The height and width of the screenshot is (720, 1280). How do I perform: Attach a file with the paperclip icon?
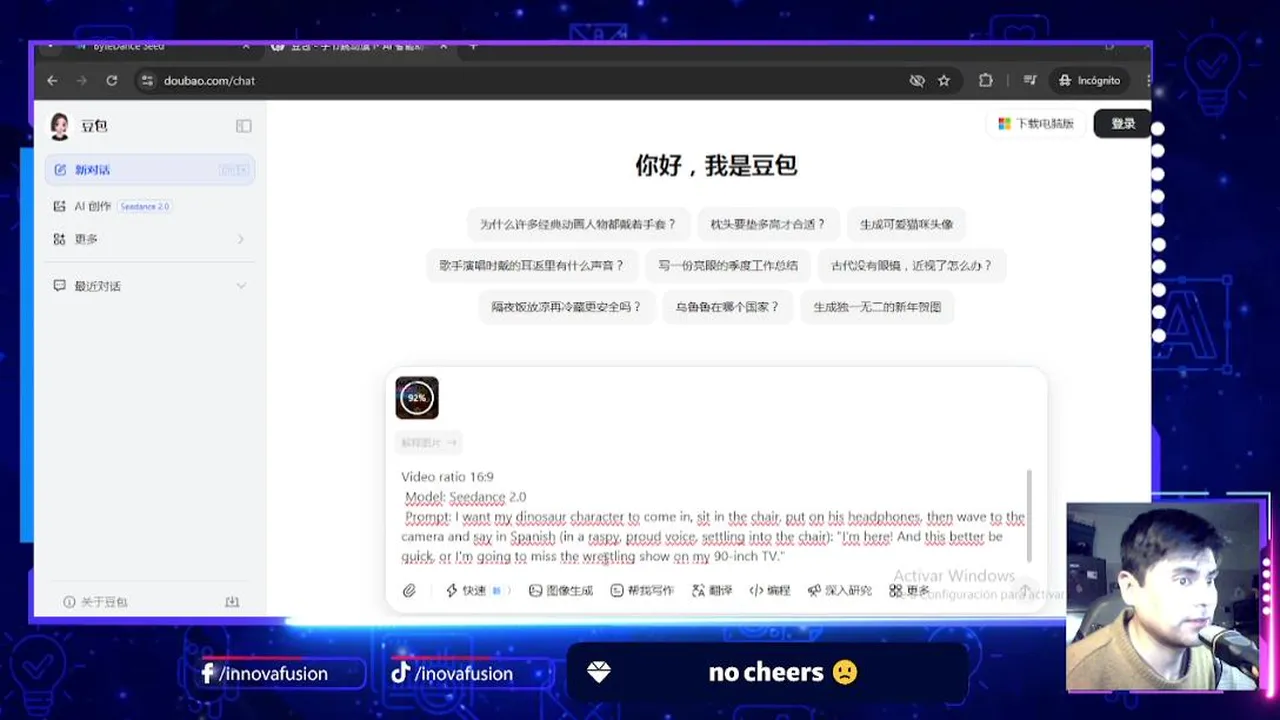409,591
